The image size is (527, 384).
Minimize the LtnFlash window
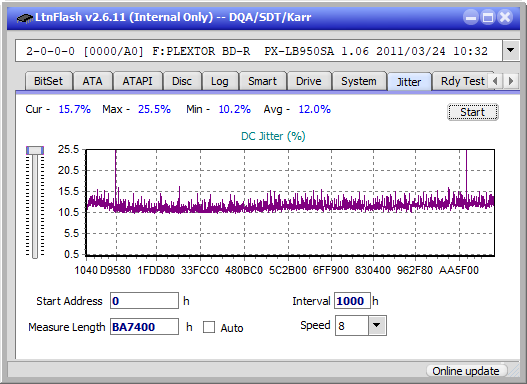coord(471,17)
